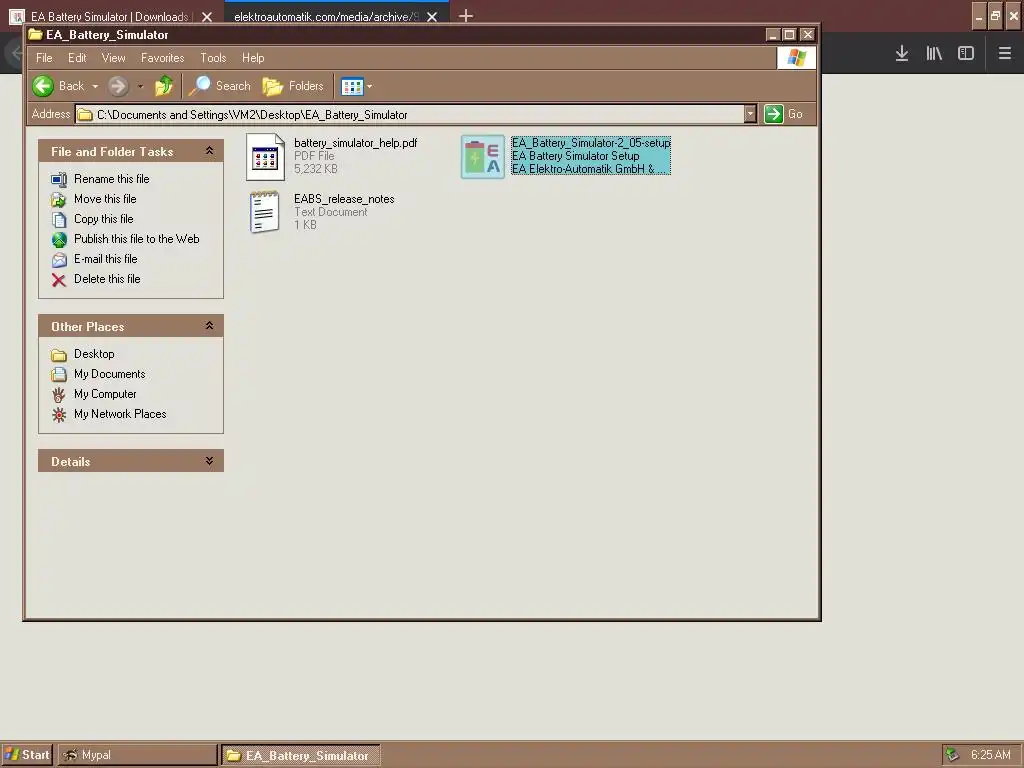Close the EA Battery Simulator Downloads tab
This screenshot has height=768, width=1024.
coord(207,17)
